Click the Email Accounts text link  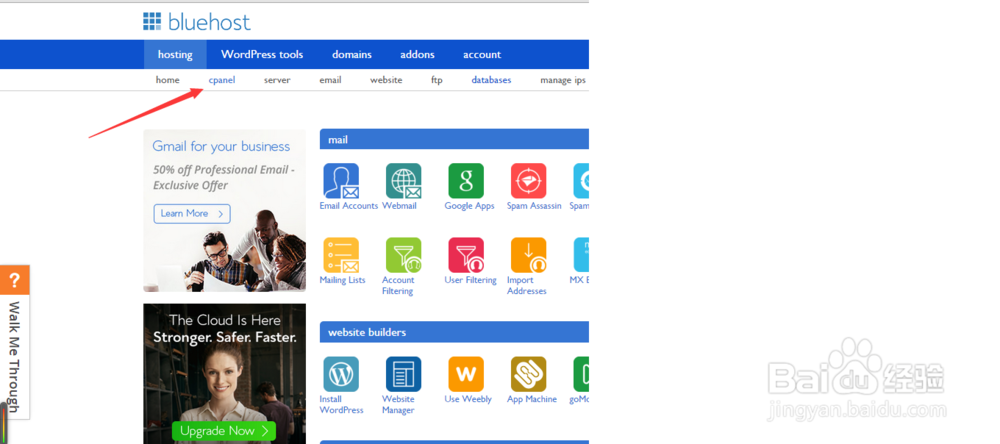click(349, 206)
